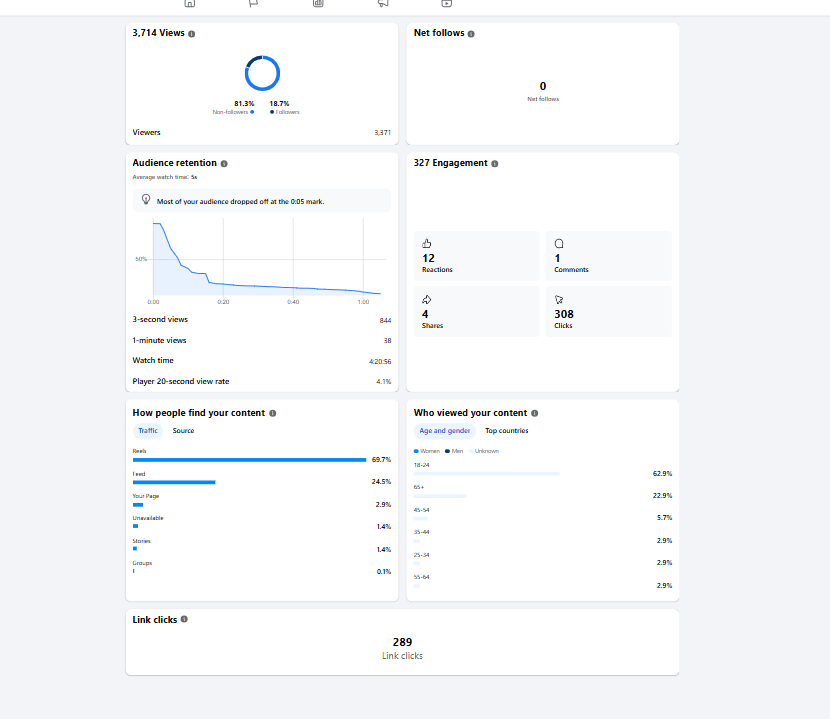Image resolution: width=830 pixels, height=719 pixels.
Task: Click the speech bubble Comments icon
Action: [x=559, y=244]
